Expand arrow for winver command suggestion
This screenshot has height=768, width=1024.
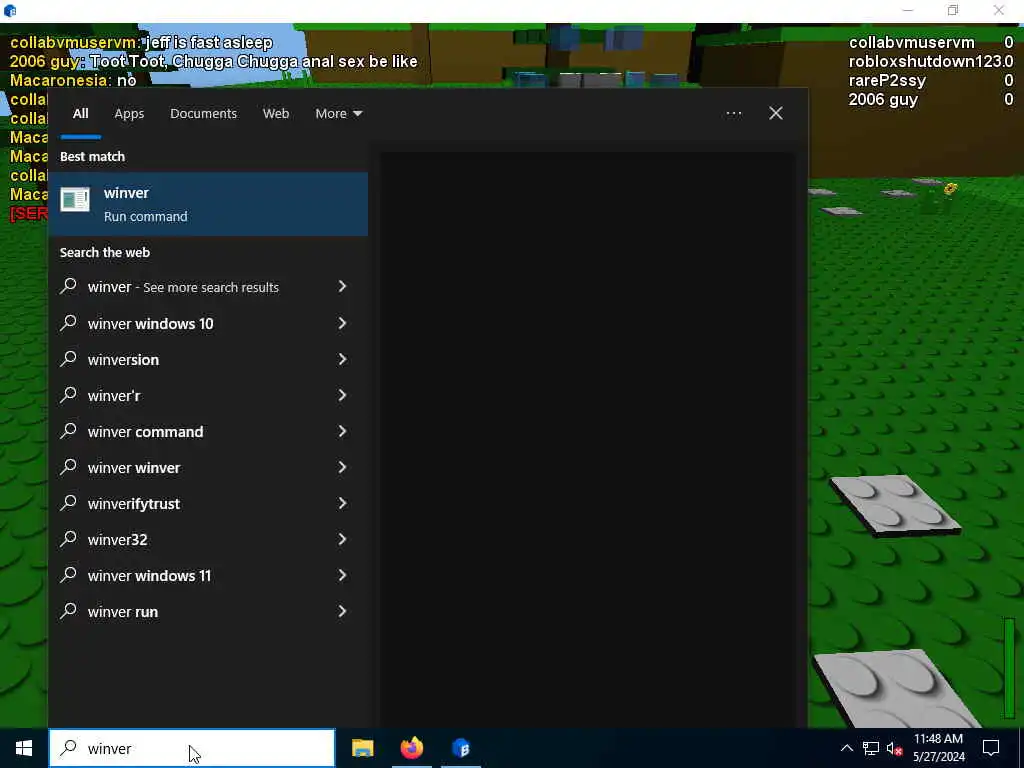[342, 431]
